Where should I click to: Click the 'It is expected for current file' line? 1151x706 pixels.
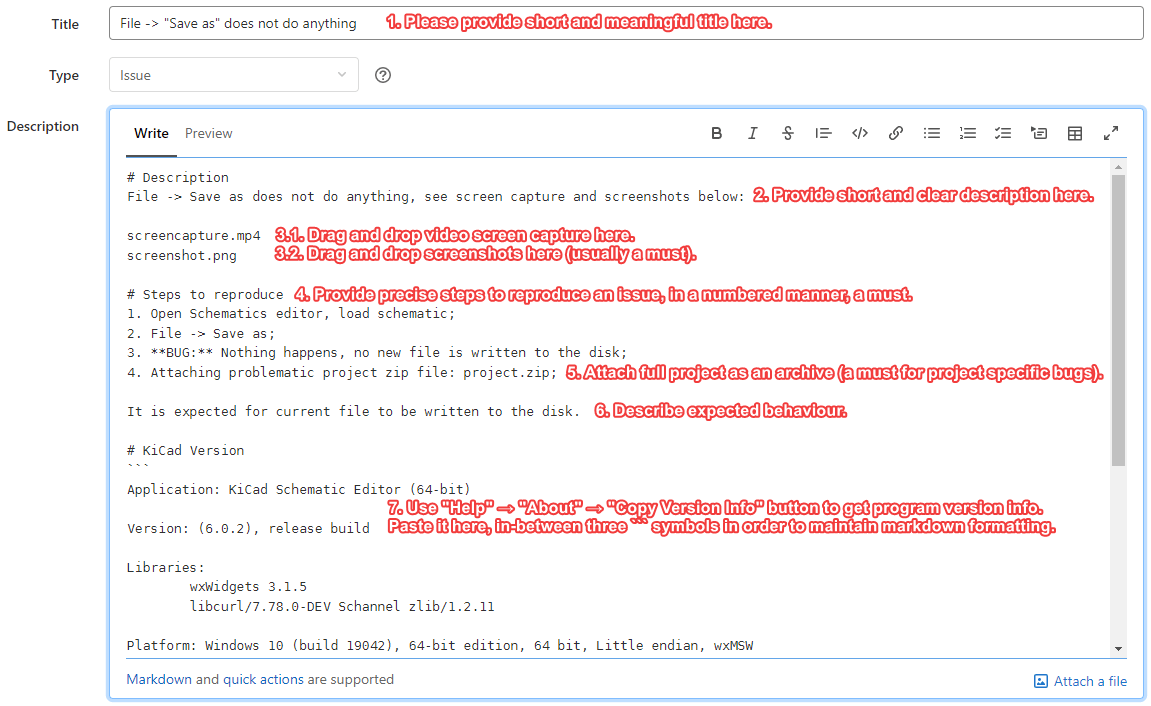353,412
